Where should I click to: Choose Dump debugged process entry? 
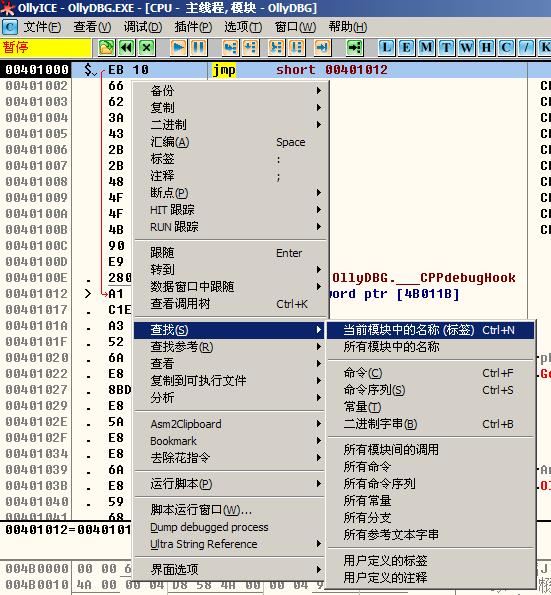pyautogui.click(x=229, y=527)
